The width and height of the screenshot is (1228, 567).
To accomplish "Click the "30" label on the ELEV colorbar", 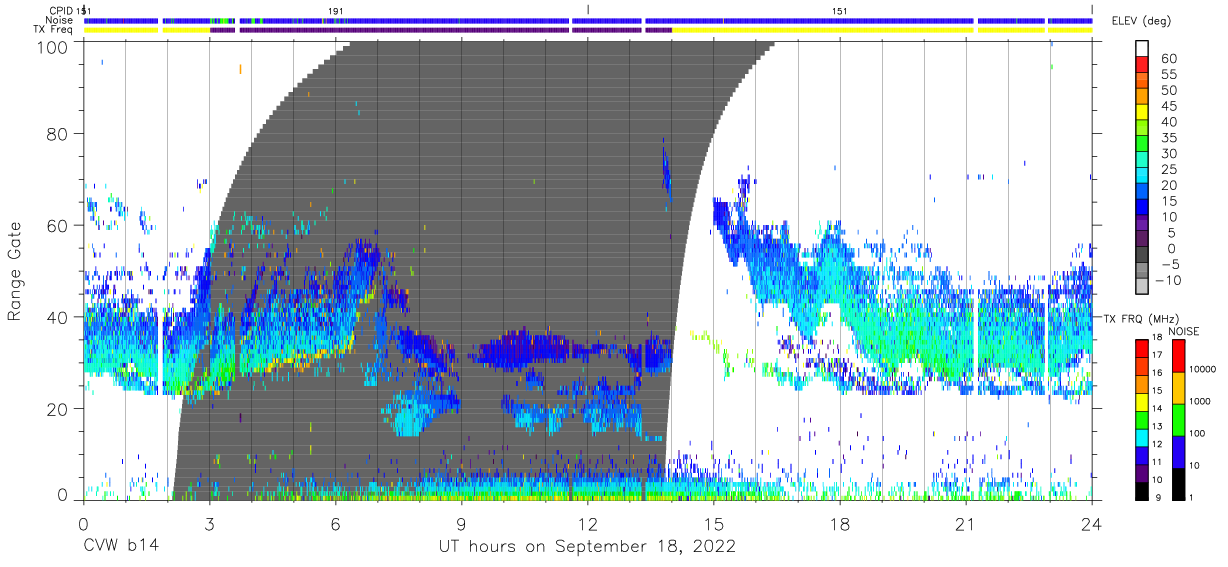I will click(x=1168, y=154).
